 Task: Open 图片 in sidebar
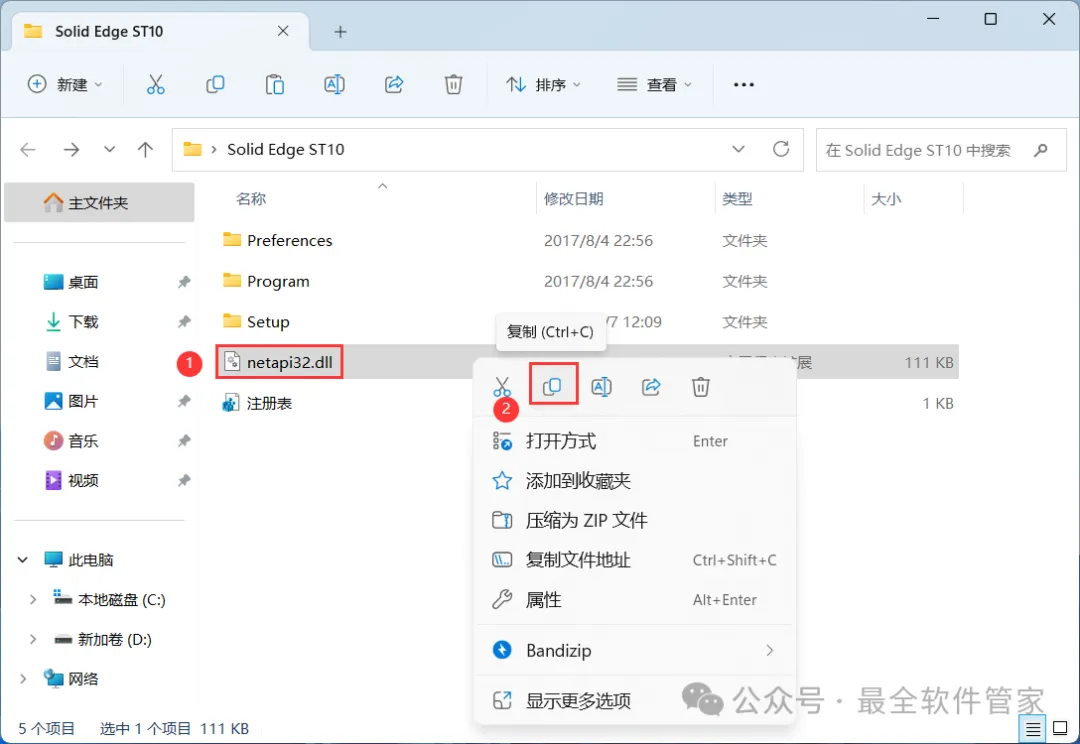click(x=83, y=401)
